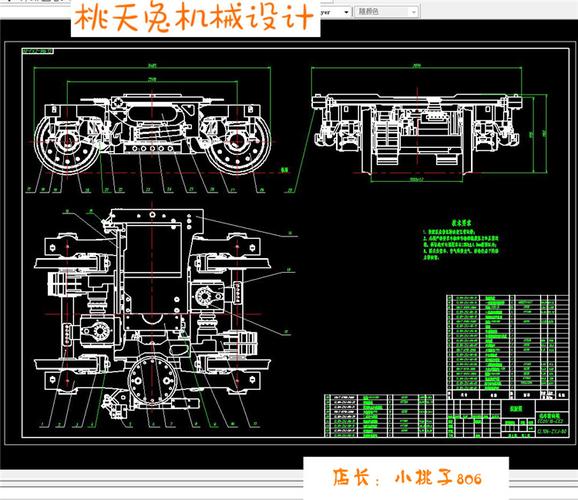This screenshot has width=578, height=500.
Task: Expand the arrow on the 随颜色 combo box
Action: click(414, 12)
